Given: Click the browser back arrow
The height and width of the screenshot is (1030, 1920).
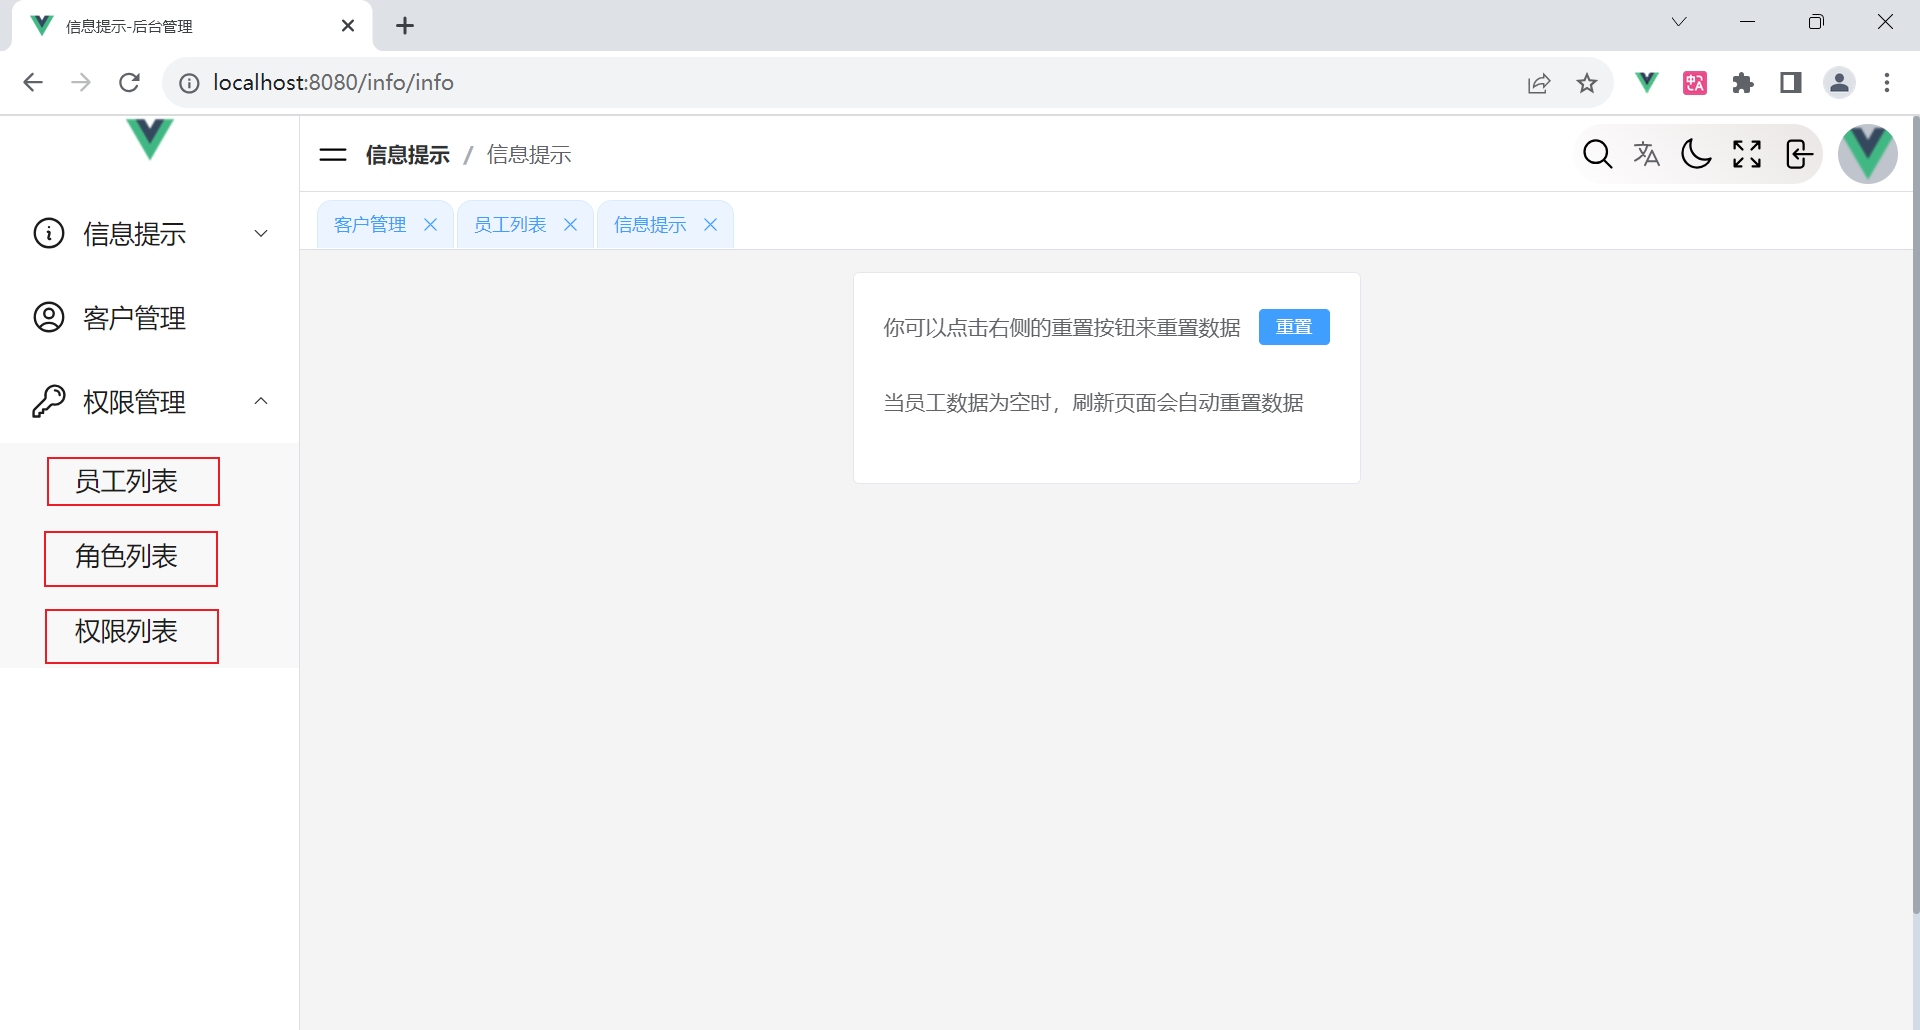Looking at the screenshot, I should pyautogui.click(x=33, y=82).
